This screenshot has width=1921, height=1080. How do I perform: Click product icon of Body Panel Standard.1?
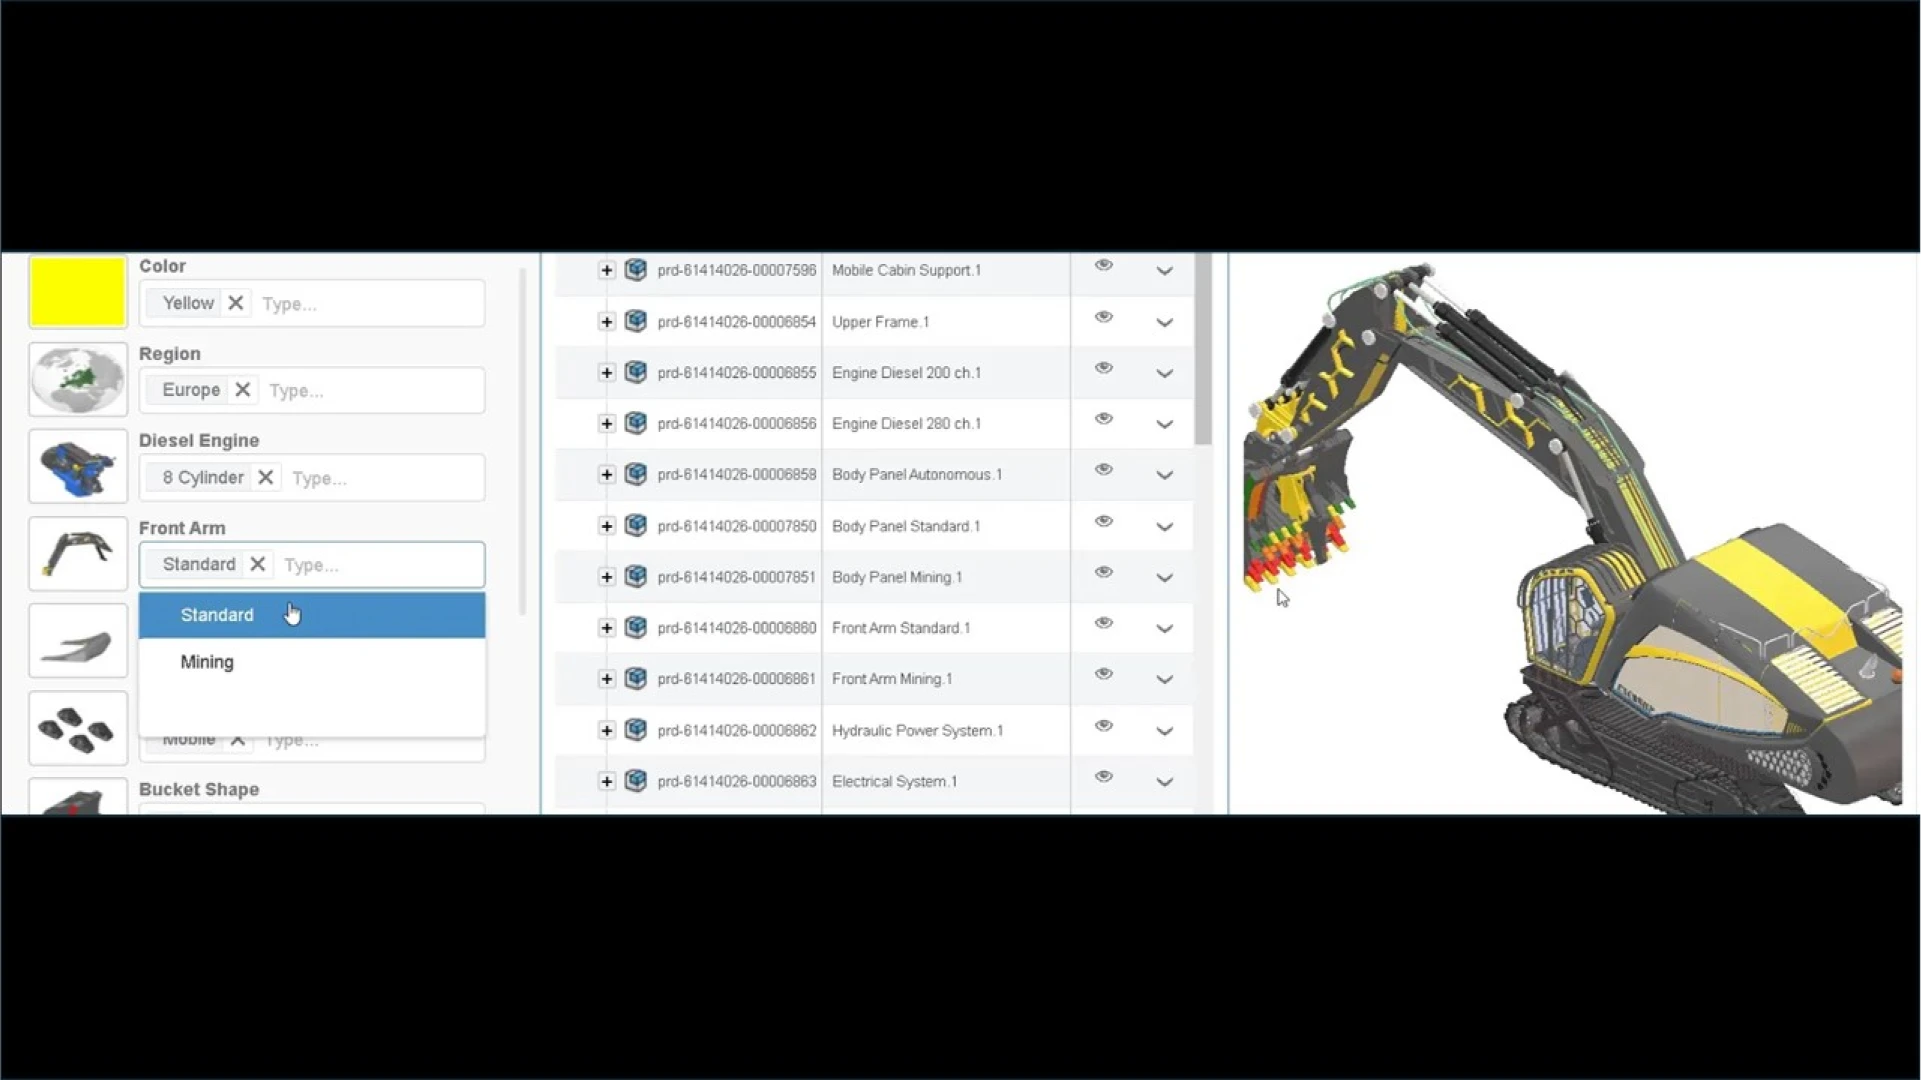click(x=636, y=525)
